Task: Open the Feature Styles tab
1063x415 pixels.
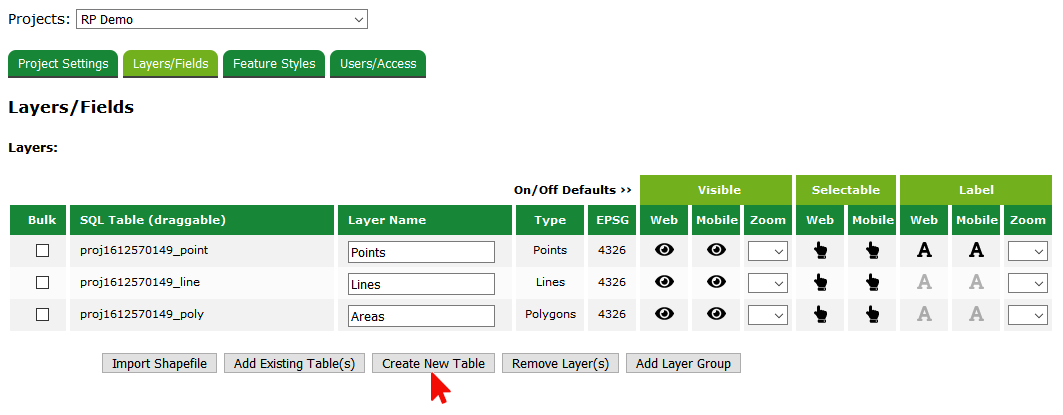Action: [274, 64]
